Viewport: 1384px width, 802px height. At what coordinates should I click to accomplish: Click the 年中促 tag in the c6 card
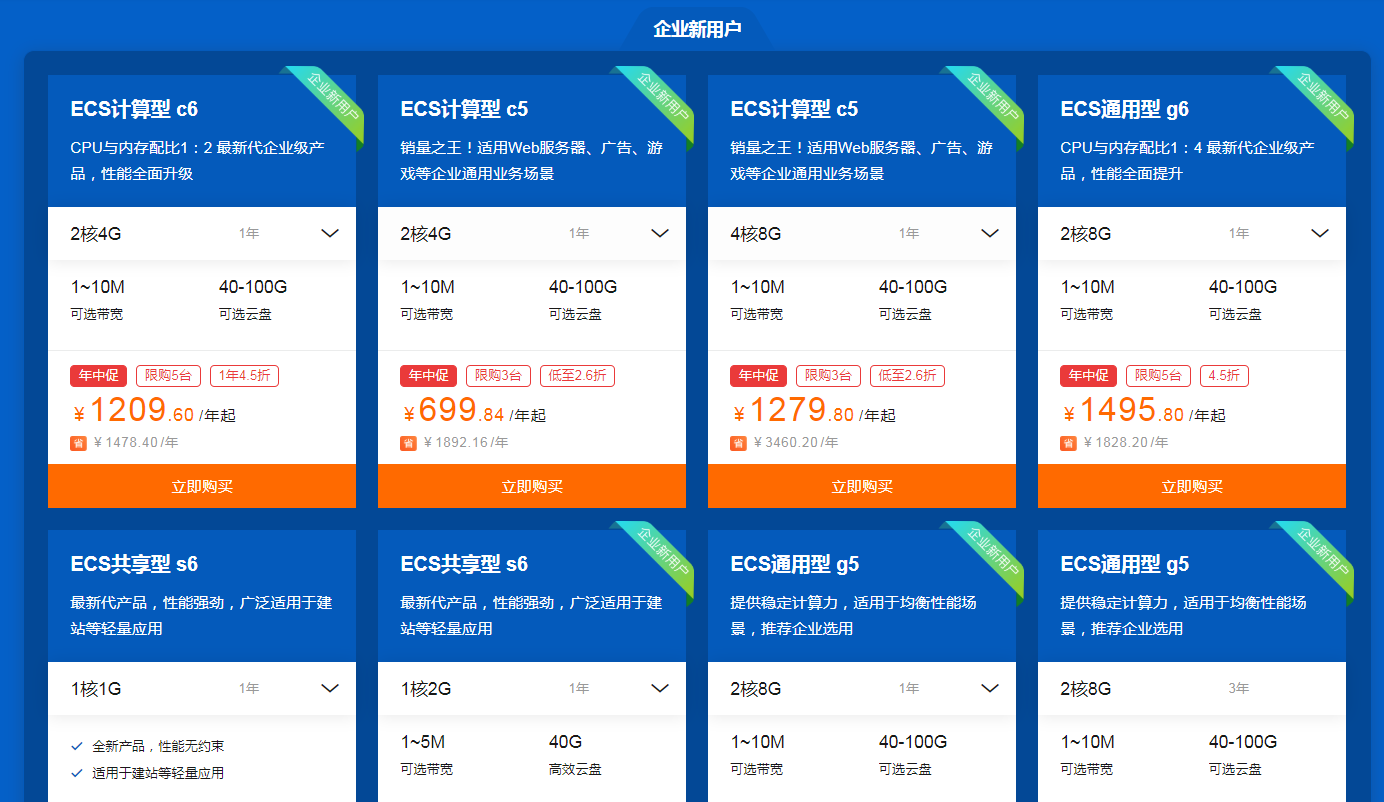[98, 376]
